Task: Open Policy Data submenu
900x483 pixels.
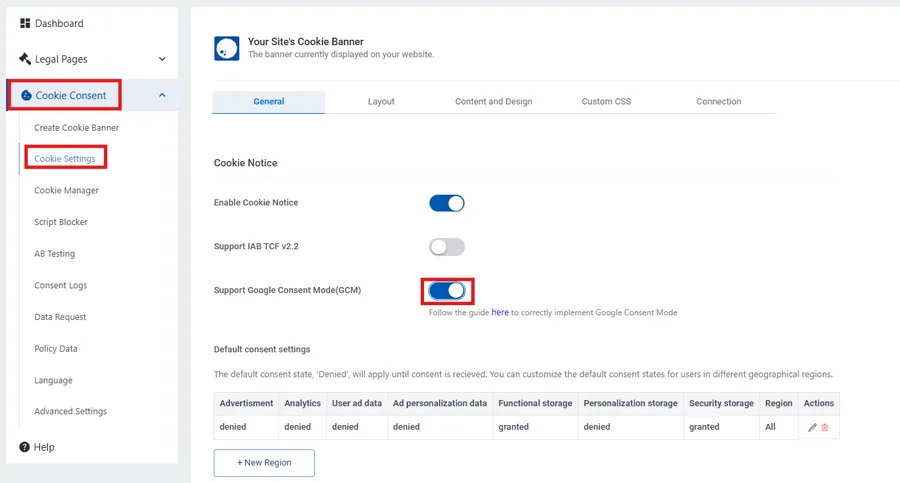Action: point(56,349)
